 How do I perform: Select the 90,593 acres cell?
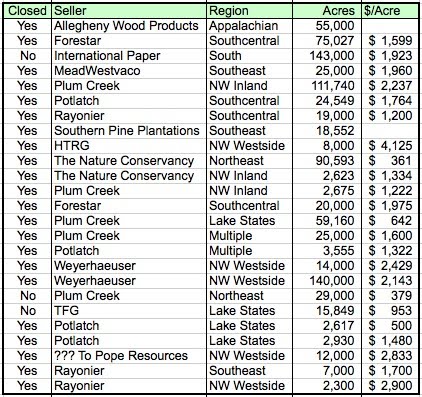[327, 161]
